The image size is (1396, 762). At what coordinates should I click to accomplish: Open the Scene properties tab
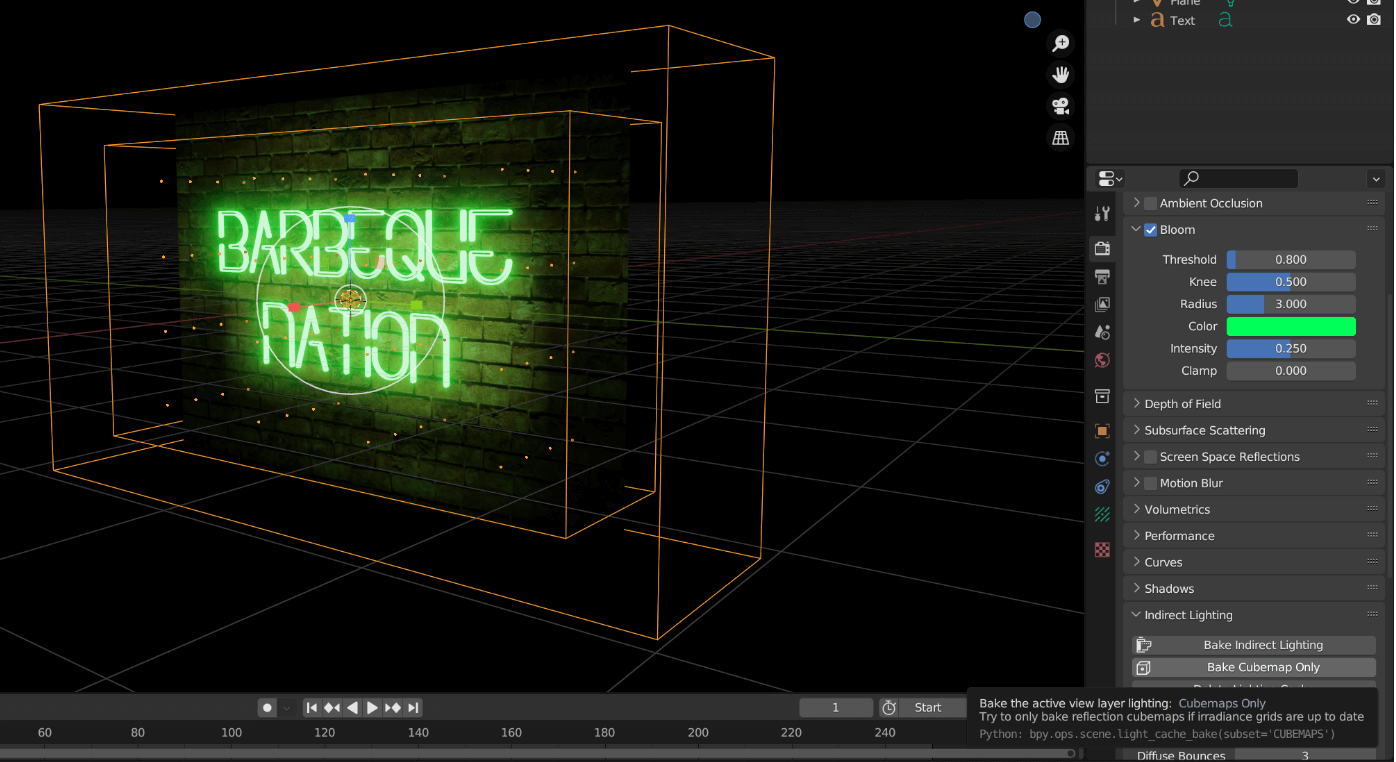coord(1102,332)
